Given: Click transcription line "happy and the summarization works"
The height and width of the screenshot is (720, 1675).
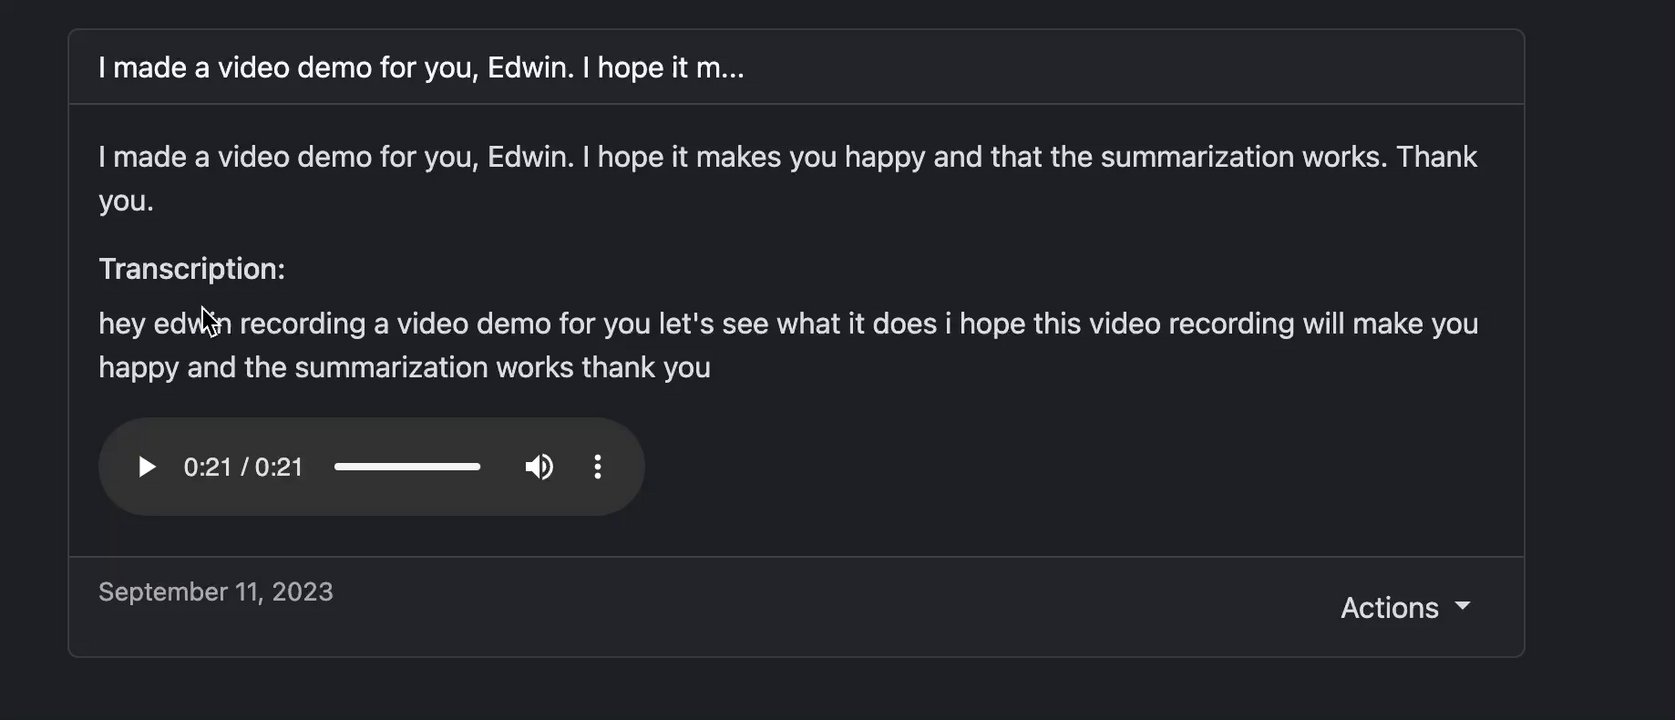Looking at the screenshot, I should tap(404, 368).
